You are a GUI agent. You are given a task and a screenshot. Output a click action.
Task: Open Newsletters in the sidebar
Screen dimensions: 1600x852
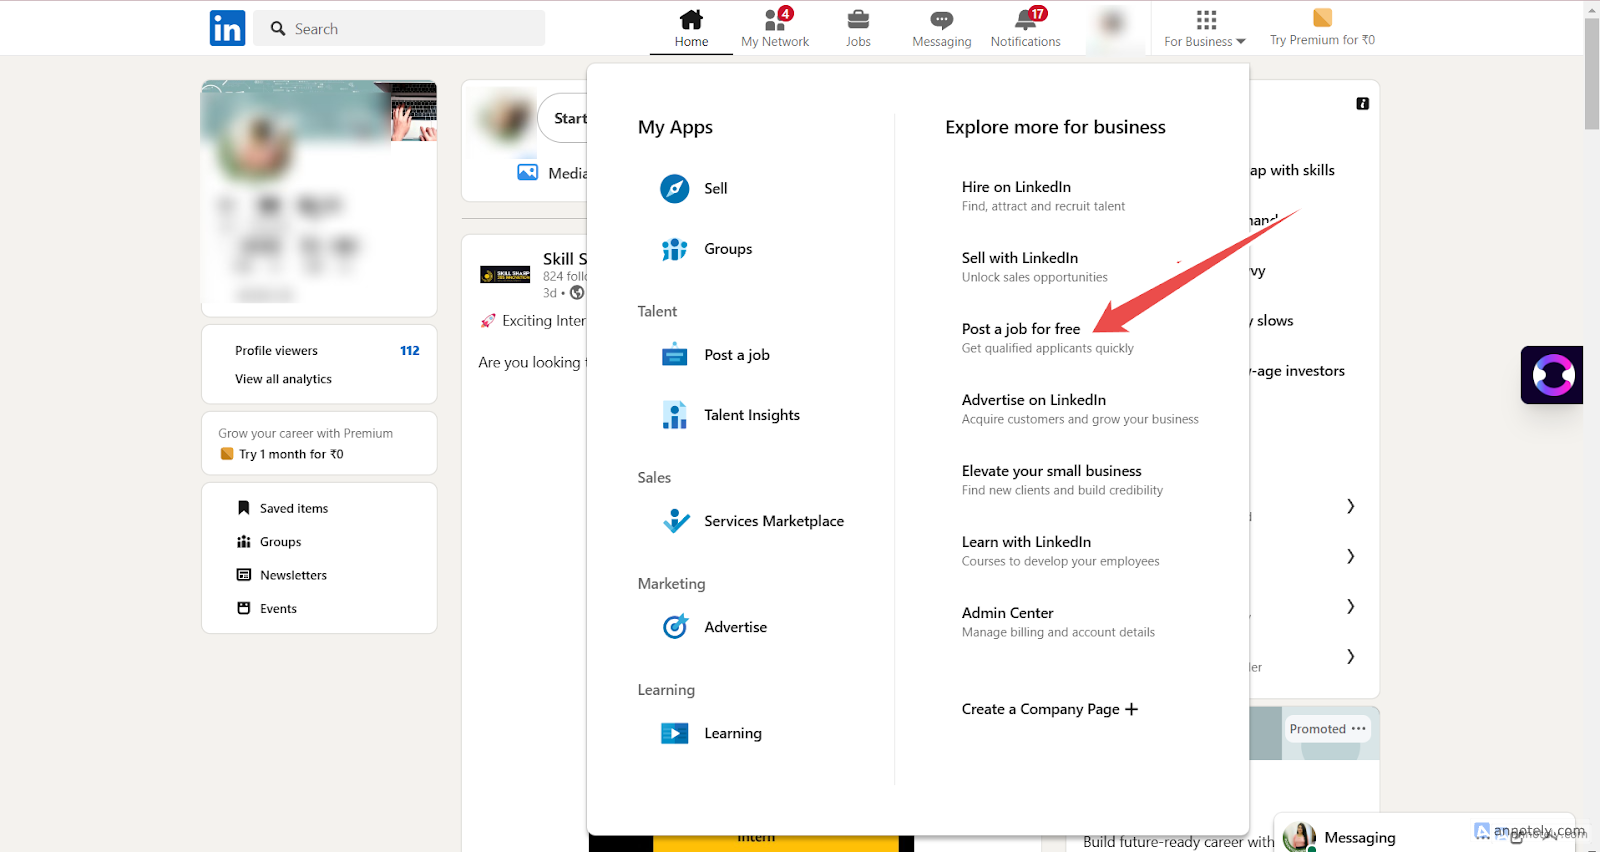coord(293,575)
